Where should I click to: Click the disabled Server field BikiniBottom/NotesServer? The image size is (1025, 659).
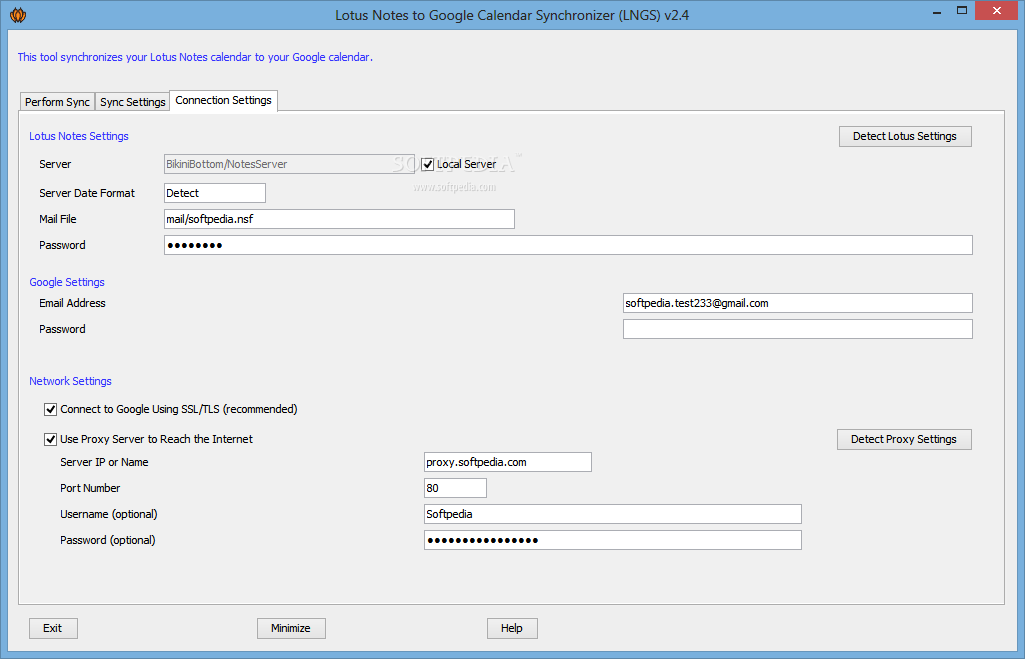tap(289, 164)
